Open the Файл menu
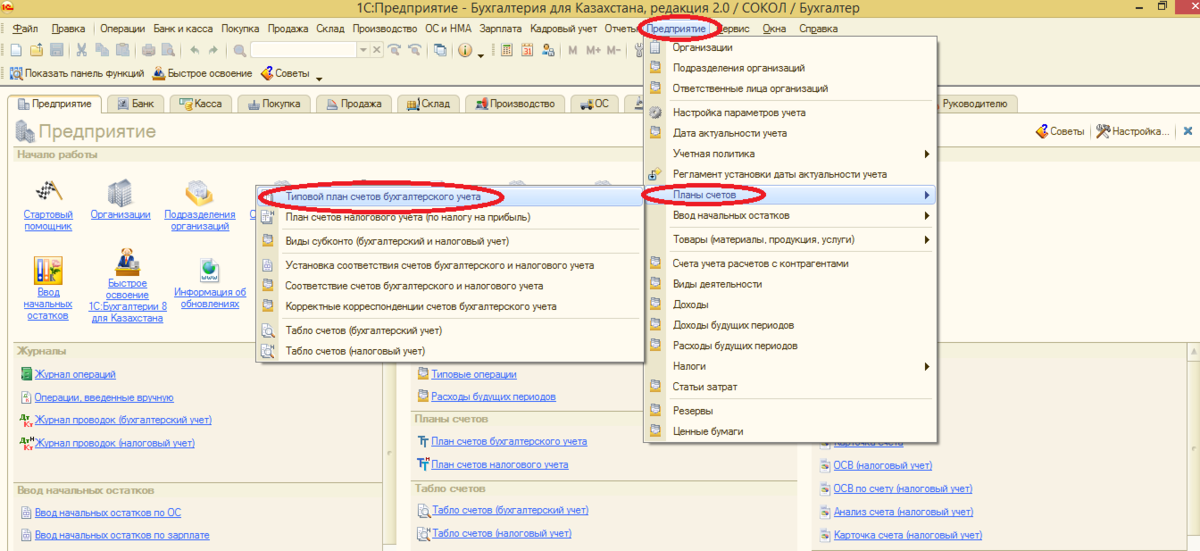The image size is (1200, 551). tap(27, 29)
